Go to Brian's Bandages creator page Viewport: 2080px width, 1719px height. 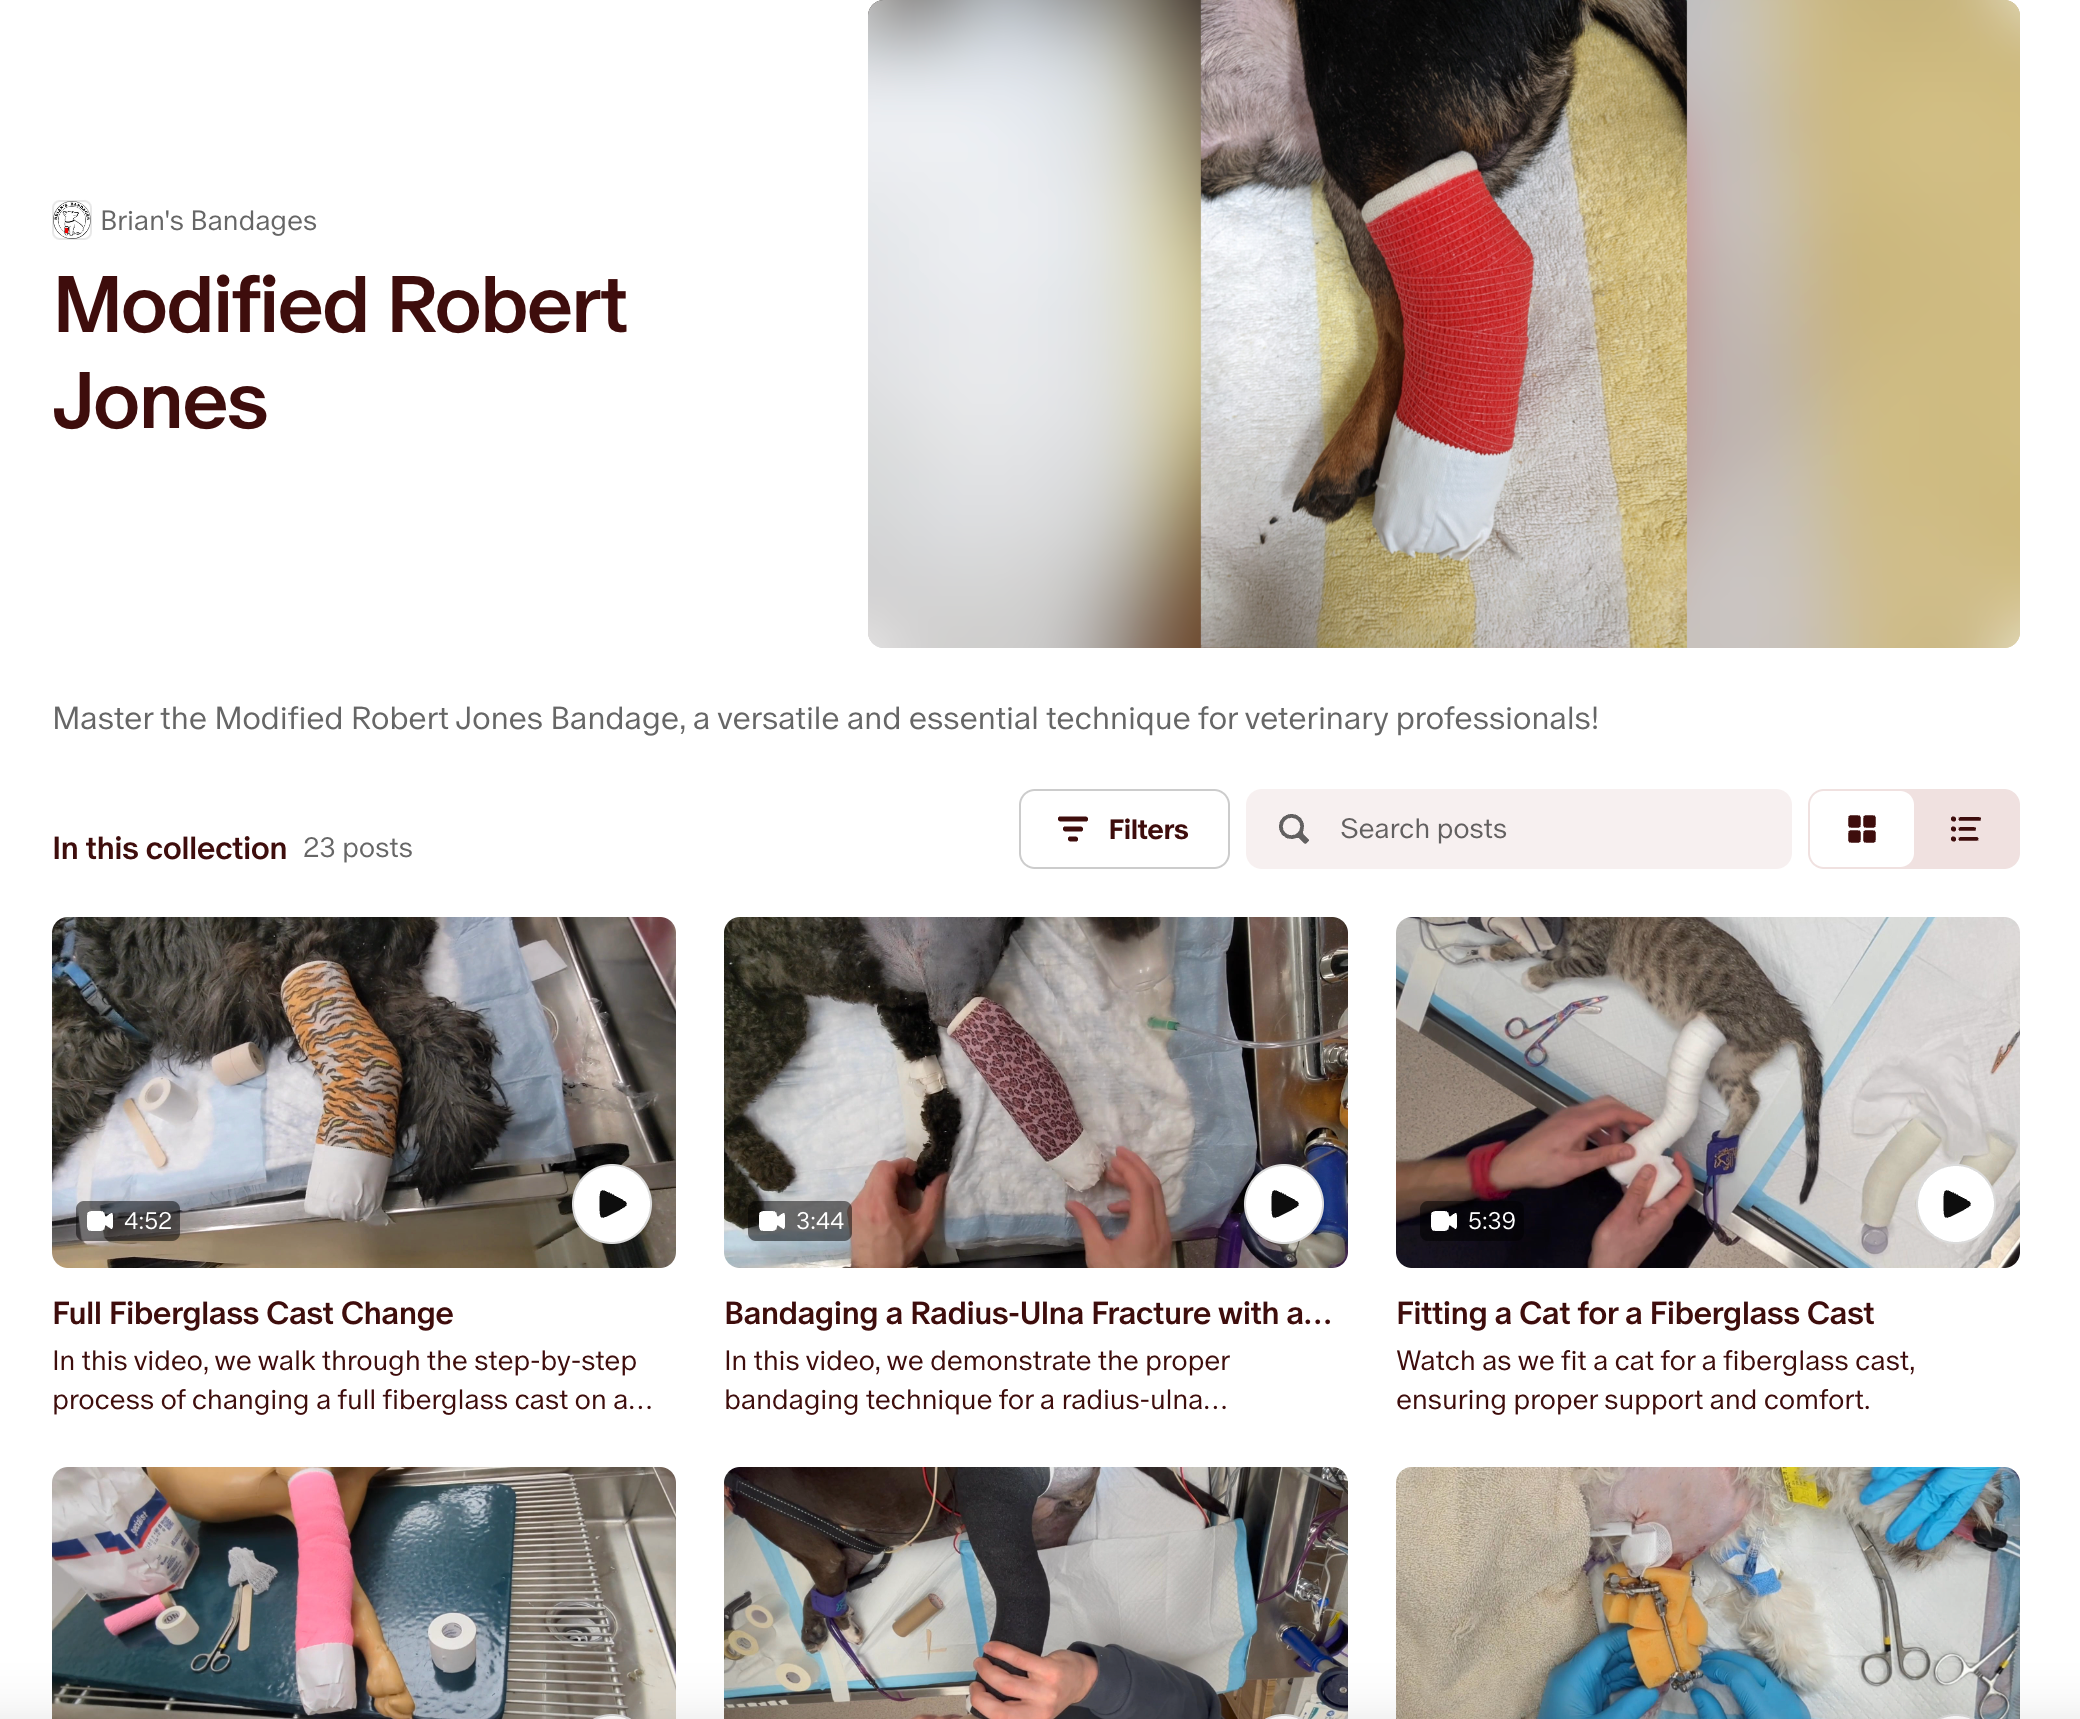click(208, 220)
